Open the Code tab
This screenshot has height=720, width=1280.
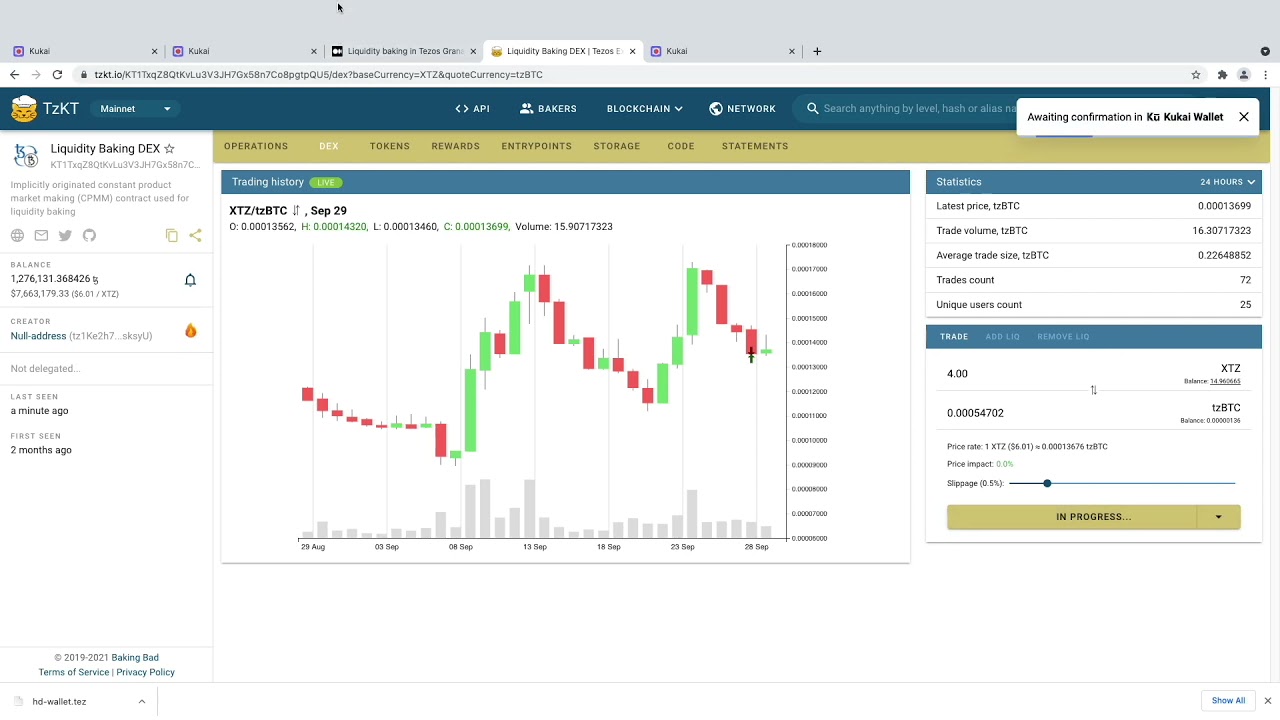(x=681, y=146)
